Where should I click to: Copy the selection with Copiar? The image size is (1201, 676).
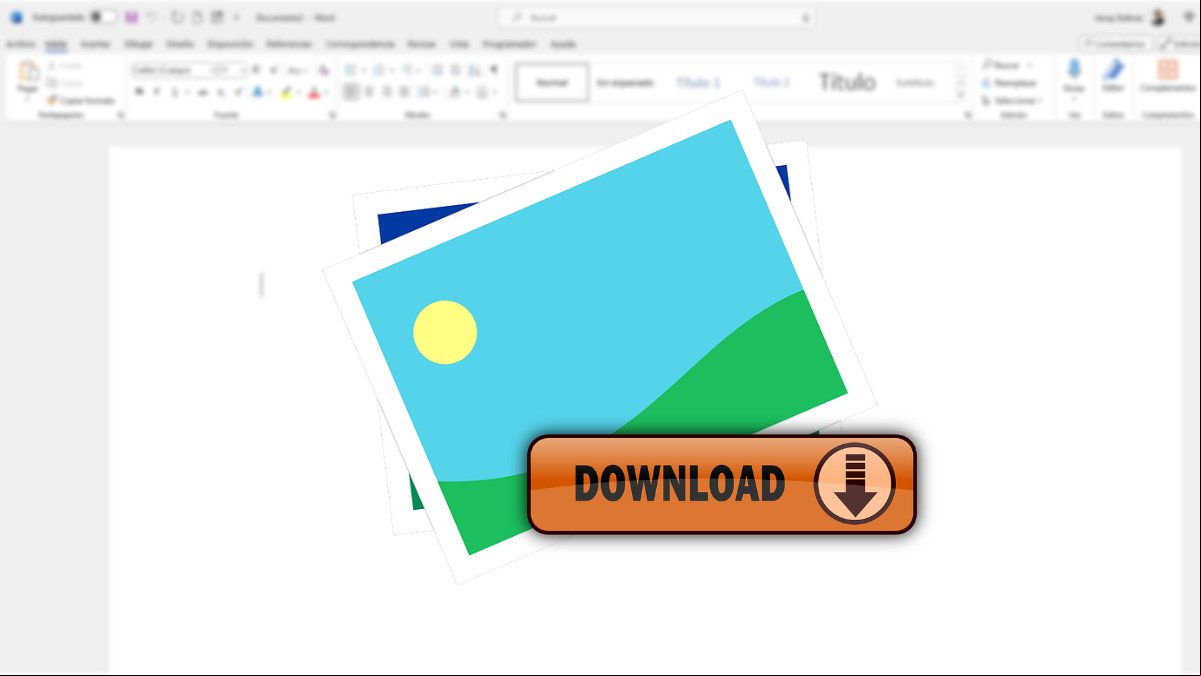click(65, 82)
